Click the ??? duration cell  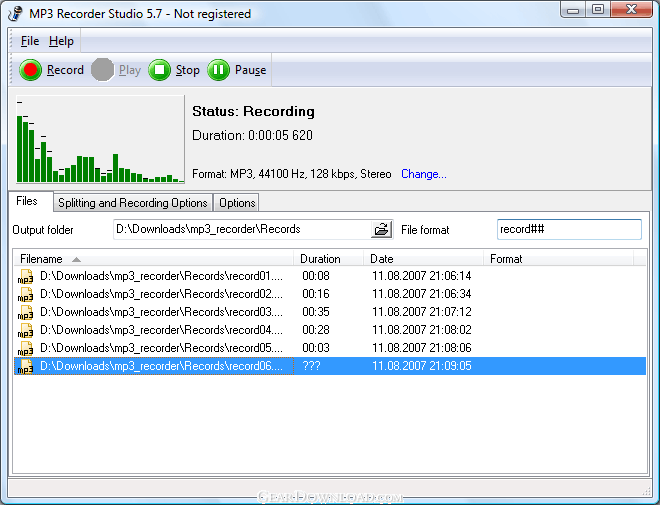[x=311, y=366]
